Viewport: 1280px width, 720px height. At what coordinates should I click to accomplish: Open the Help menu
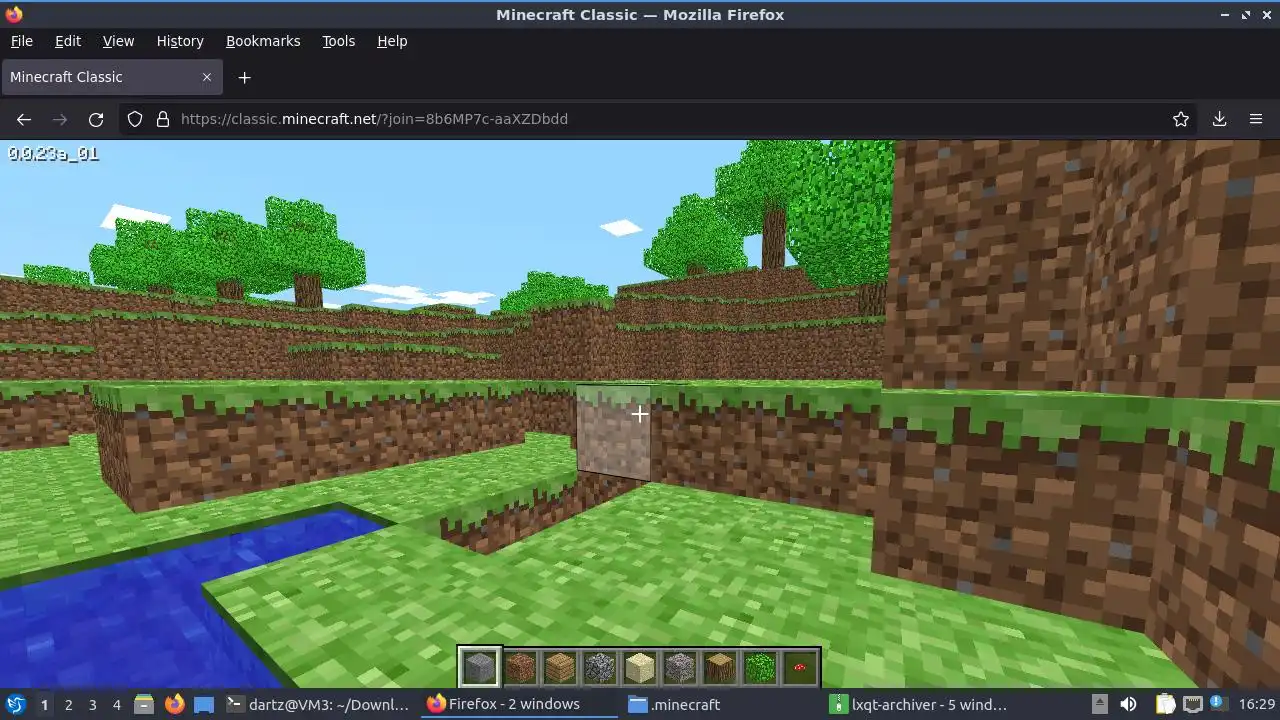point(392,41)
